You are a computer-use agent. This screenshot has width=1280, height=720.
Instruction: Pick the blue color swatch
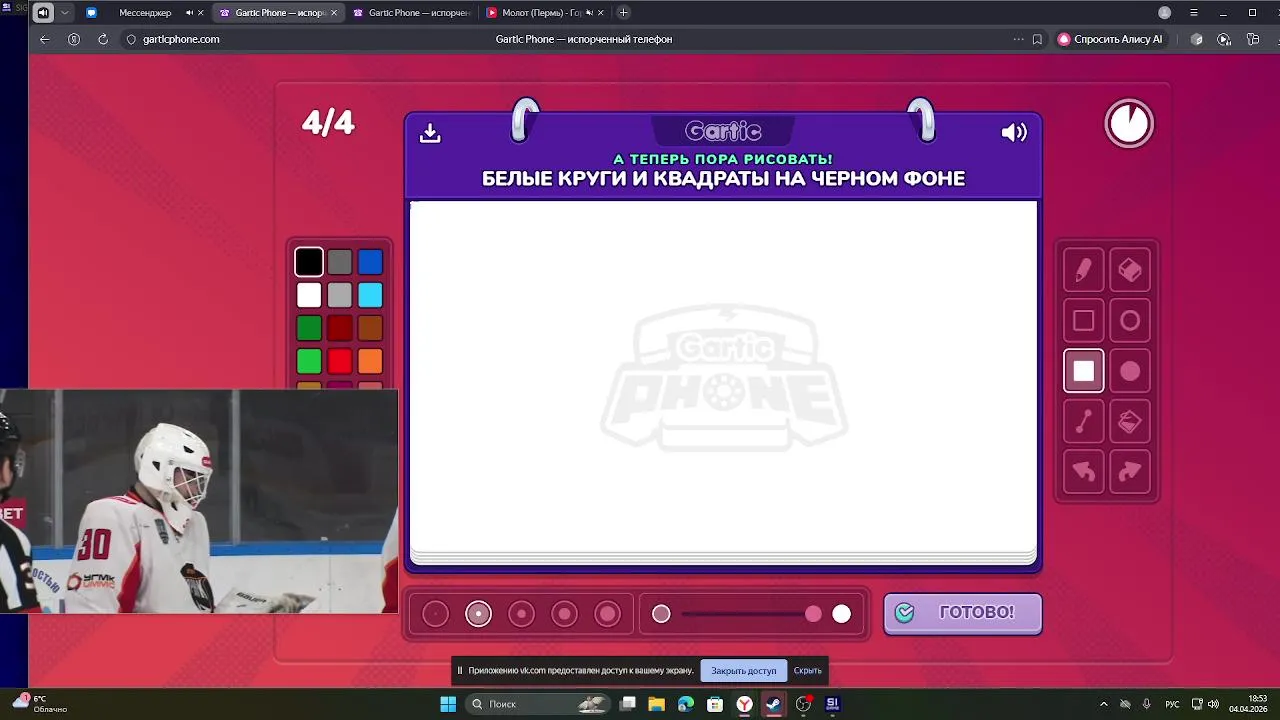coord(370,262)
